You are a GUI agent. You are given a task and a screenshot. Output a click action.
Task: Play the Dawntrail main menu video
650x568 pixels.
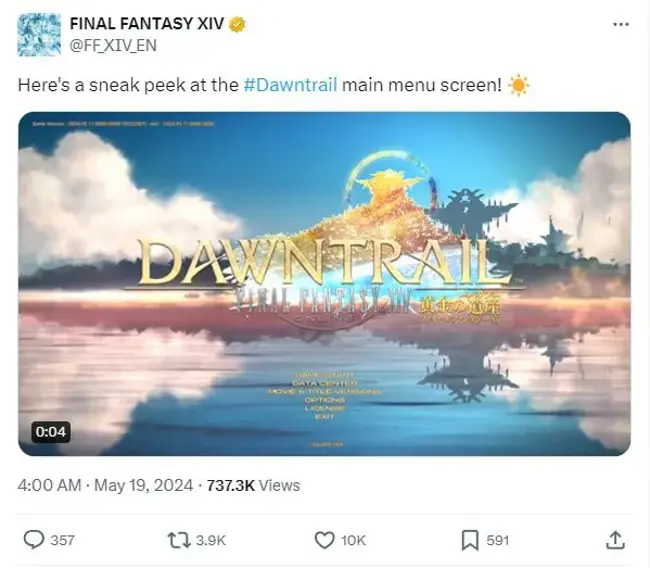click(325, 284)
